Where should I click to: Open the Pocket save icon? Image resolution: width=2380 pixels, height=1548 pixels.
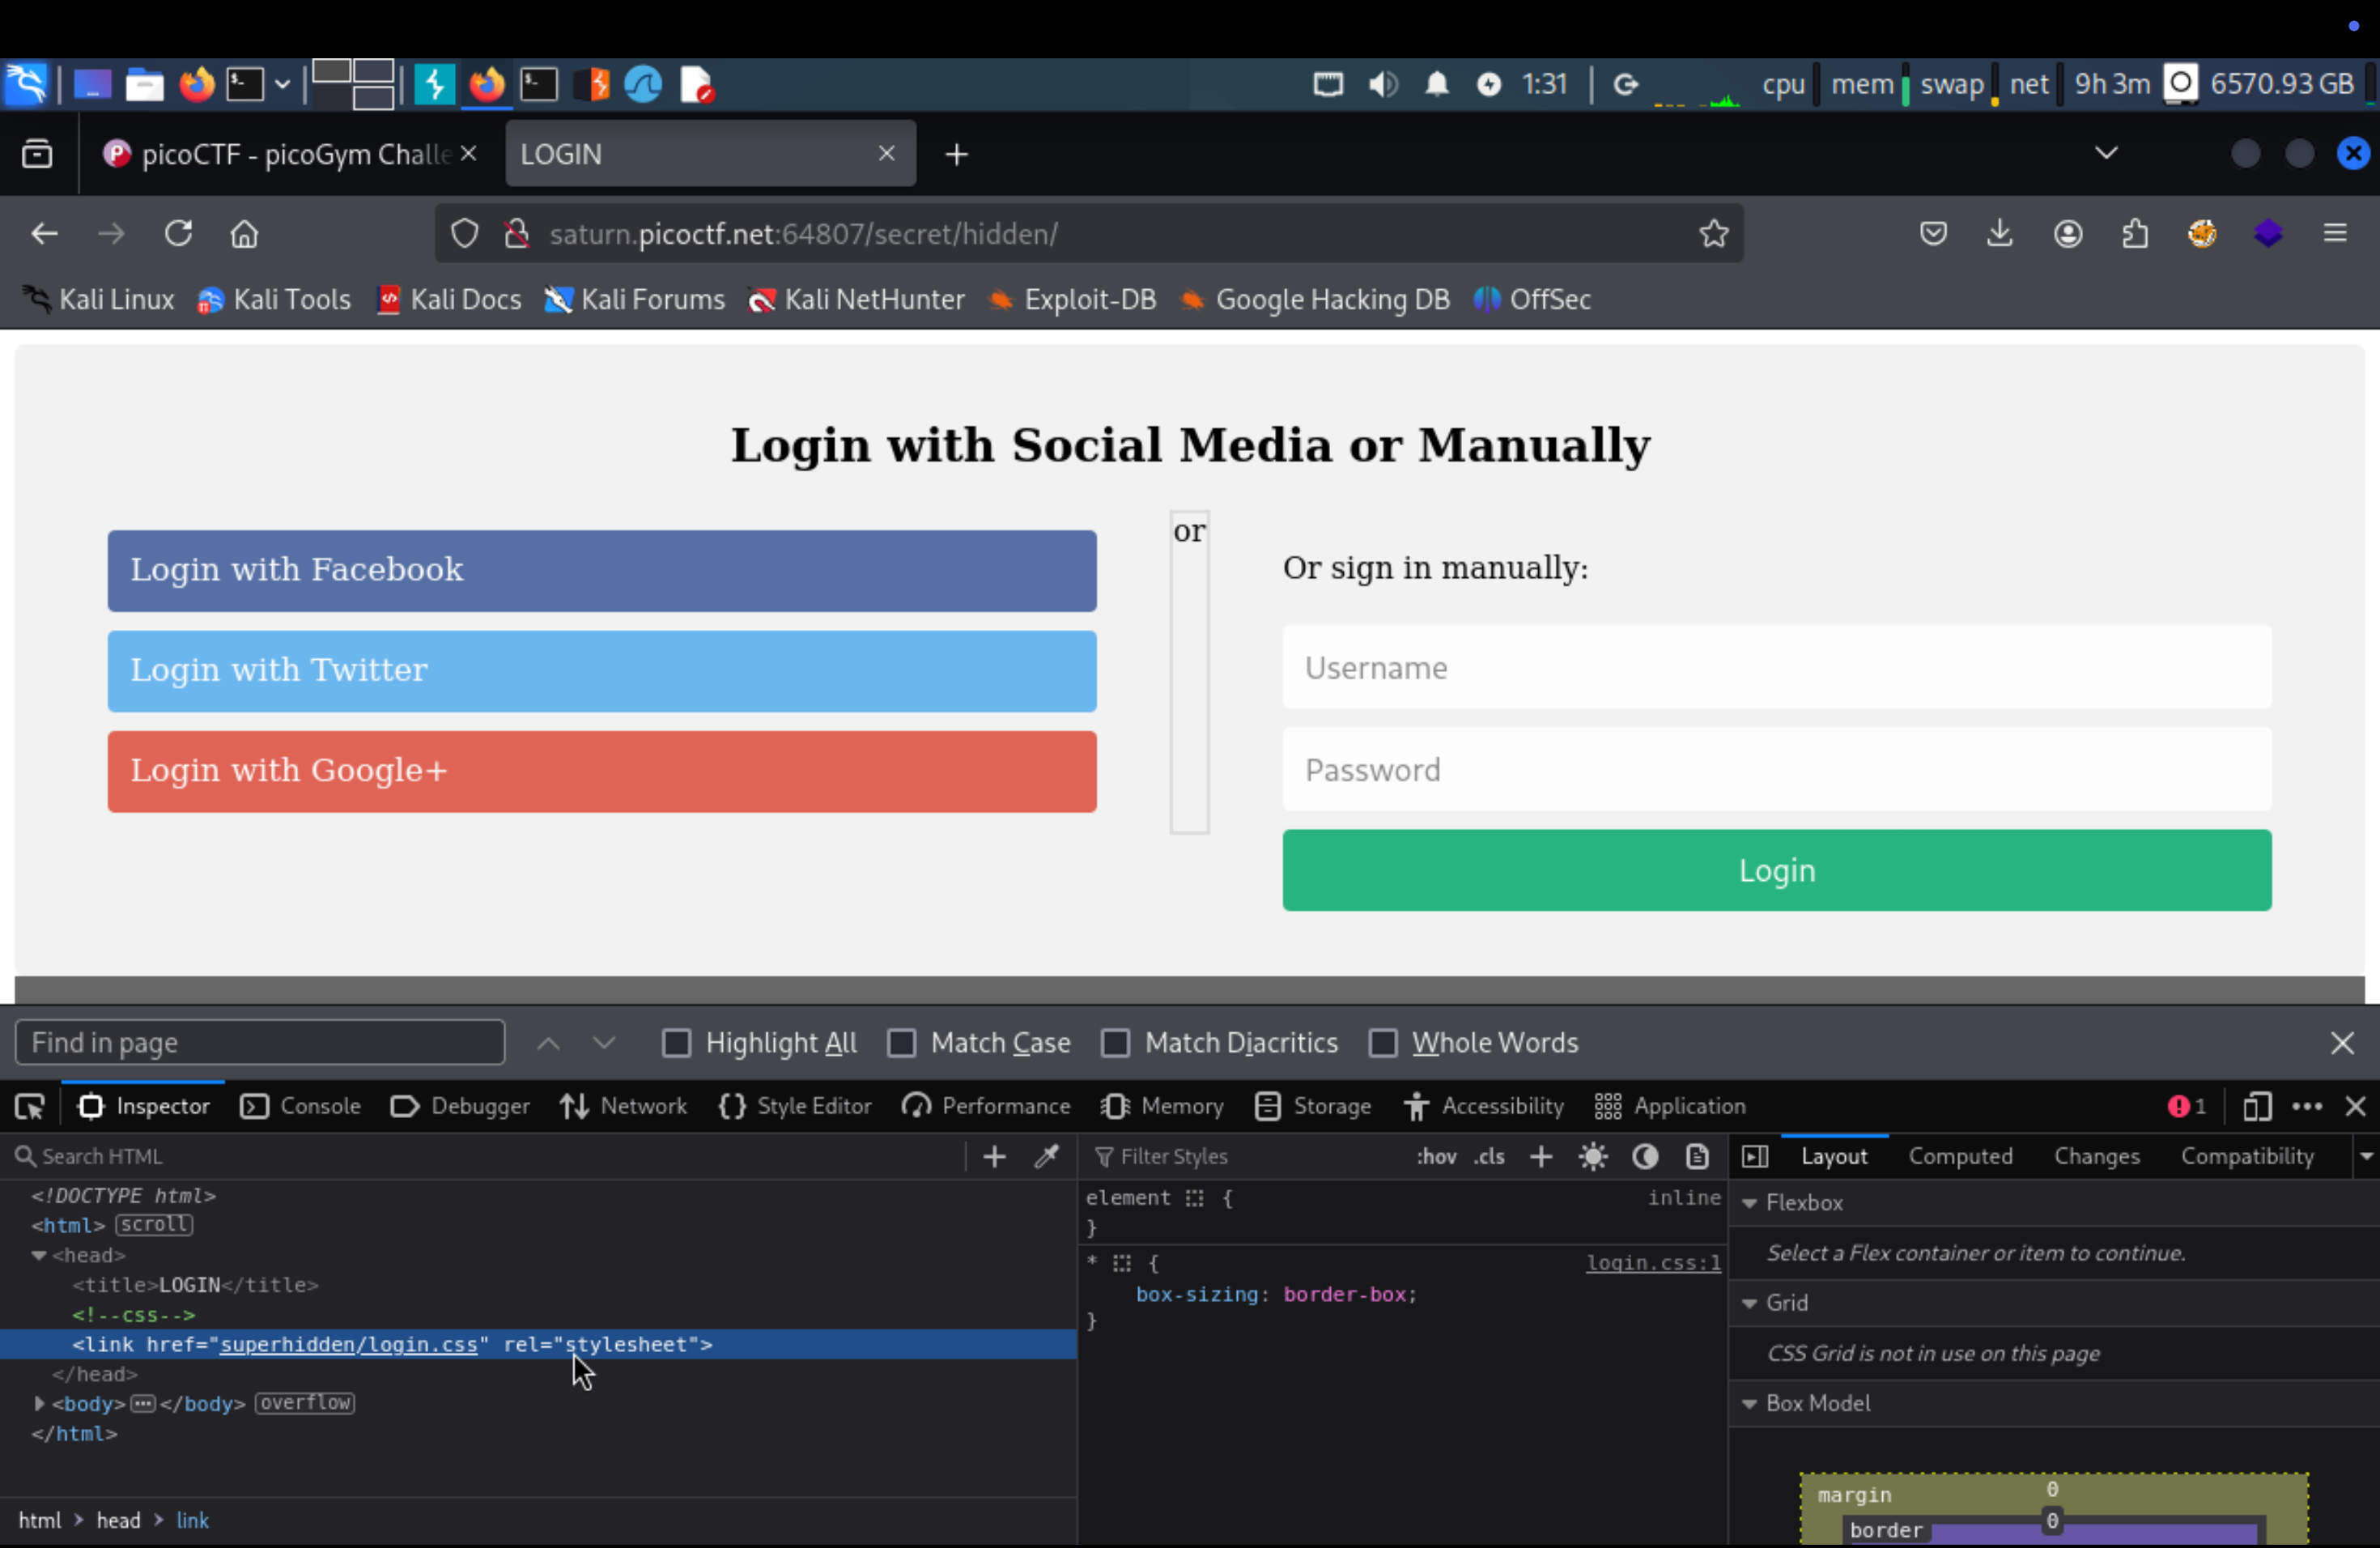[x=1933, y=233]
